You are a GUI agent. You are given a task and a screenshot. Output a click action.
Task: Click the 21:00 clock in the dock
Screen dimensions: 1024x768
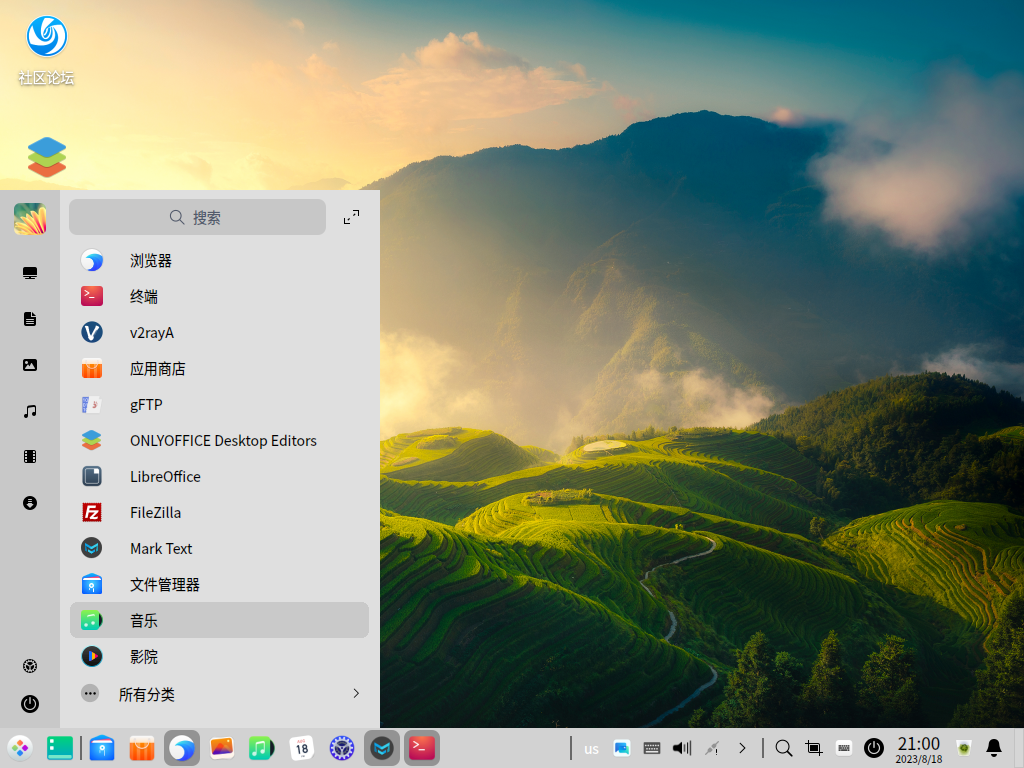pyautogui.click(x=918, y=748)
